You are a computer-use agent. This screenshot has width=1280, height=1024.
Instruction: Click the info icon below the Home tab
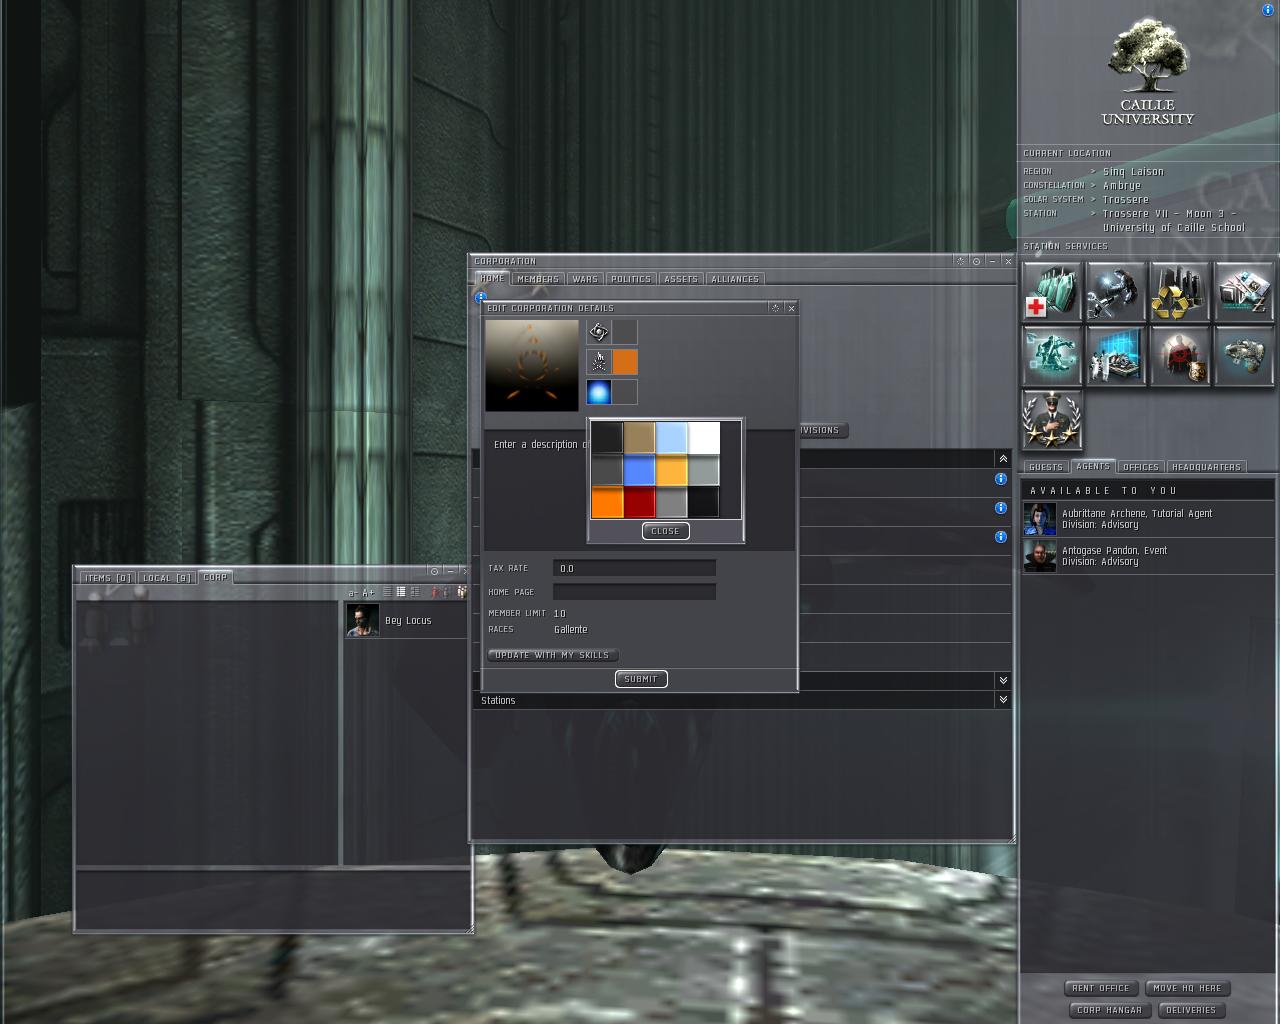coord(480,296)
